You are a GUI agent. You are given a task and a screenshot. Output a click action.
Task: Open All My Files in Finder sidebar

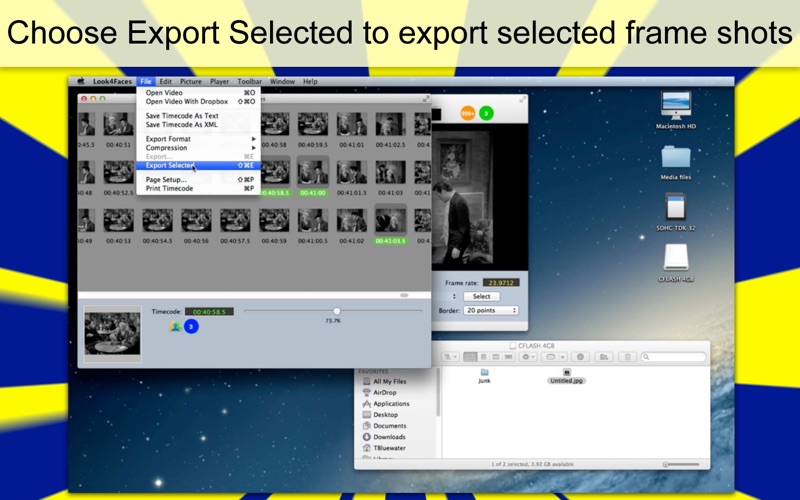(x=384, y=381)
